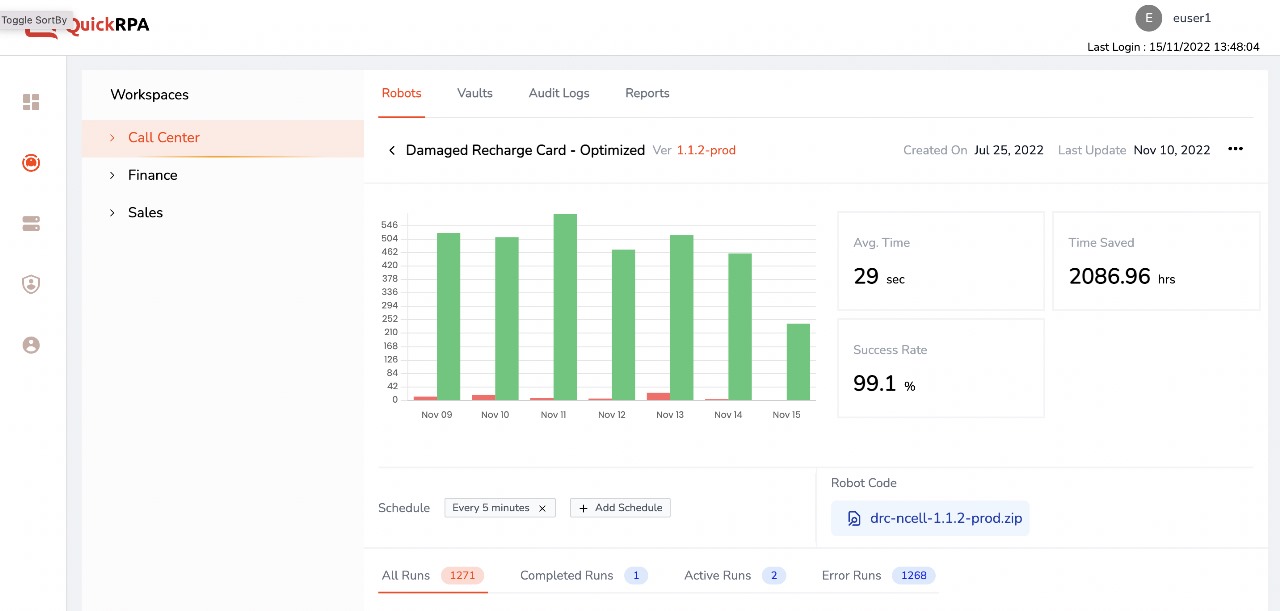
Task: Click the Nov 11 green bar
Action: [565, 306]
